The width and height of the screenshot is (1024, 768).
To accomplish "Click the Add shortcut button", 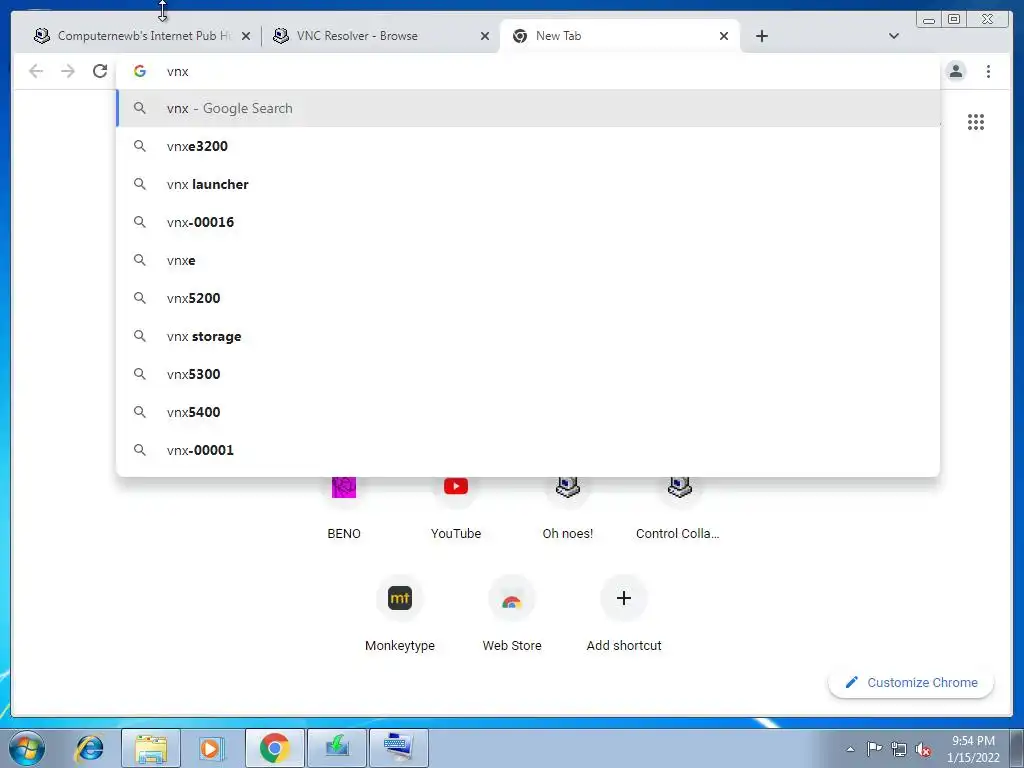I will (x=624, y=614).
